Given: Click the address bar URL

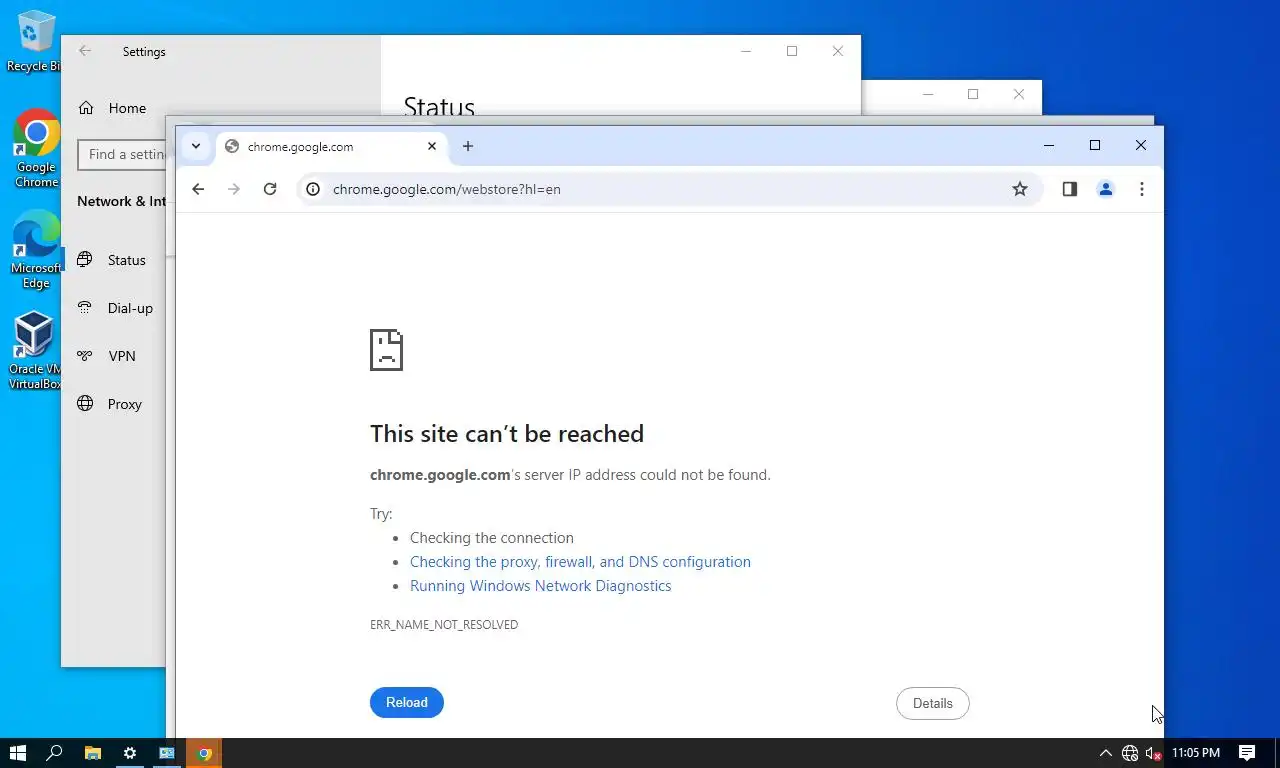Looking at the screenshot, I should click(x=447, y=189).
